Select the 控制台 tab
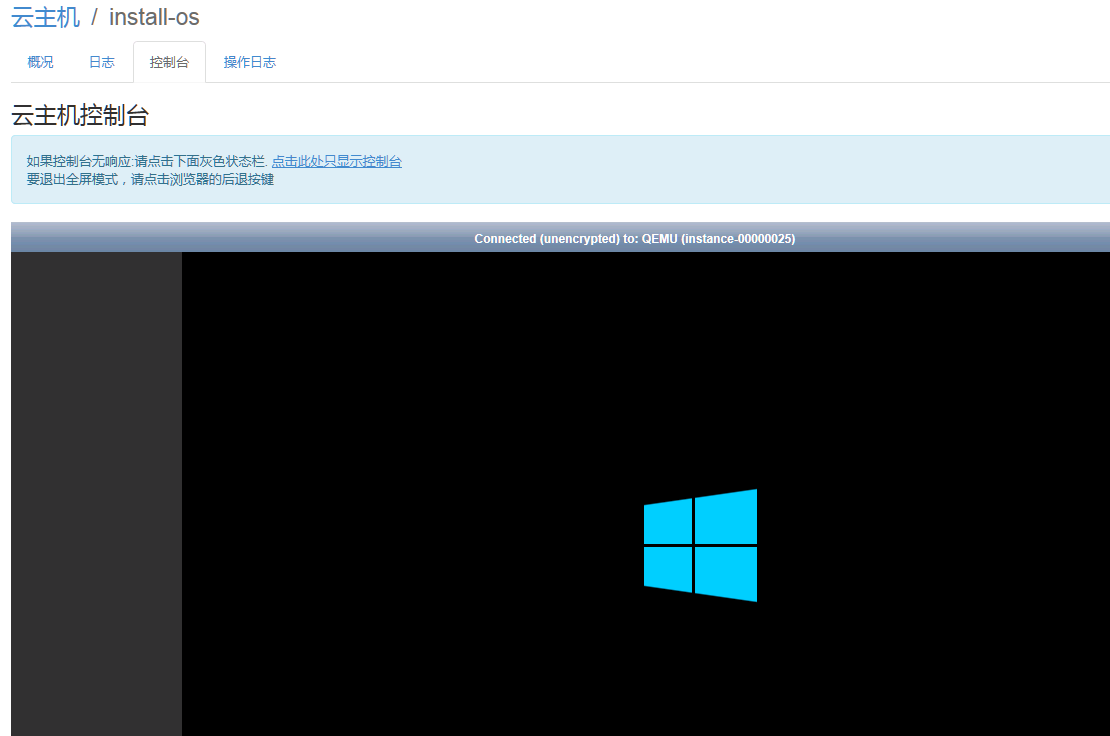The image size is (1110, 736). click(169, 62)
